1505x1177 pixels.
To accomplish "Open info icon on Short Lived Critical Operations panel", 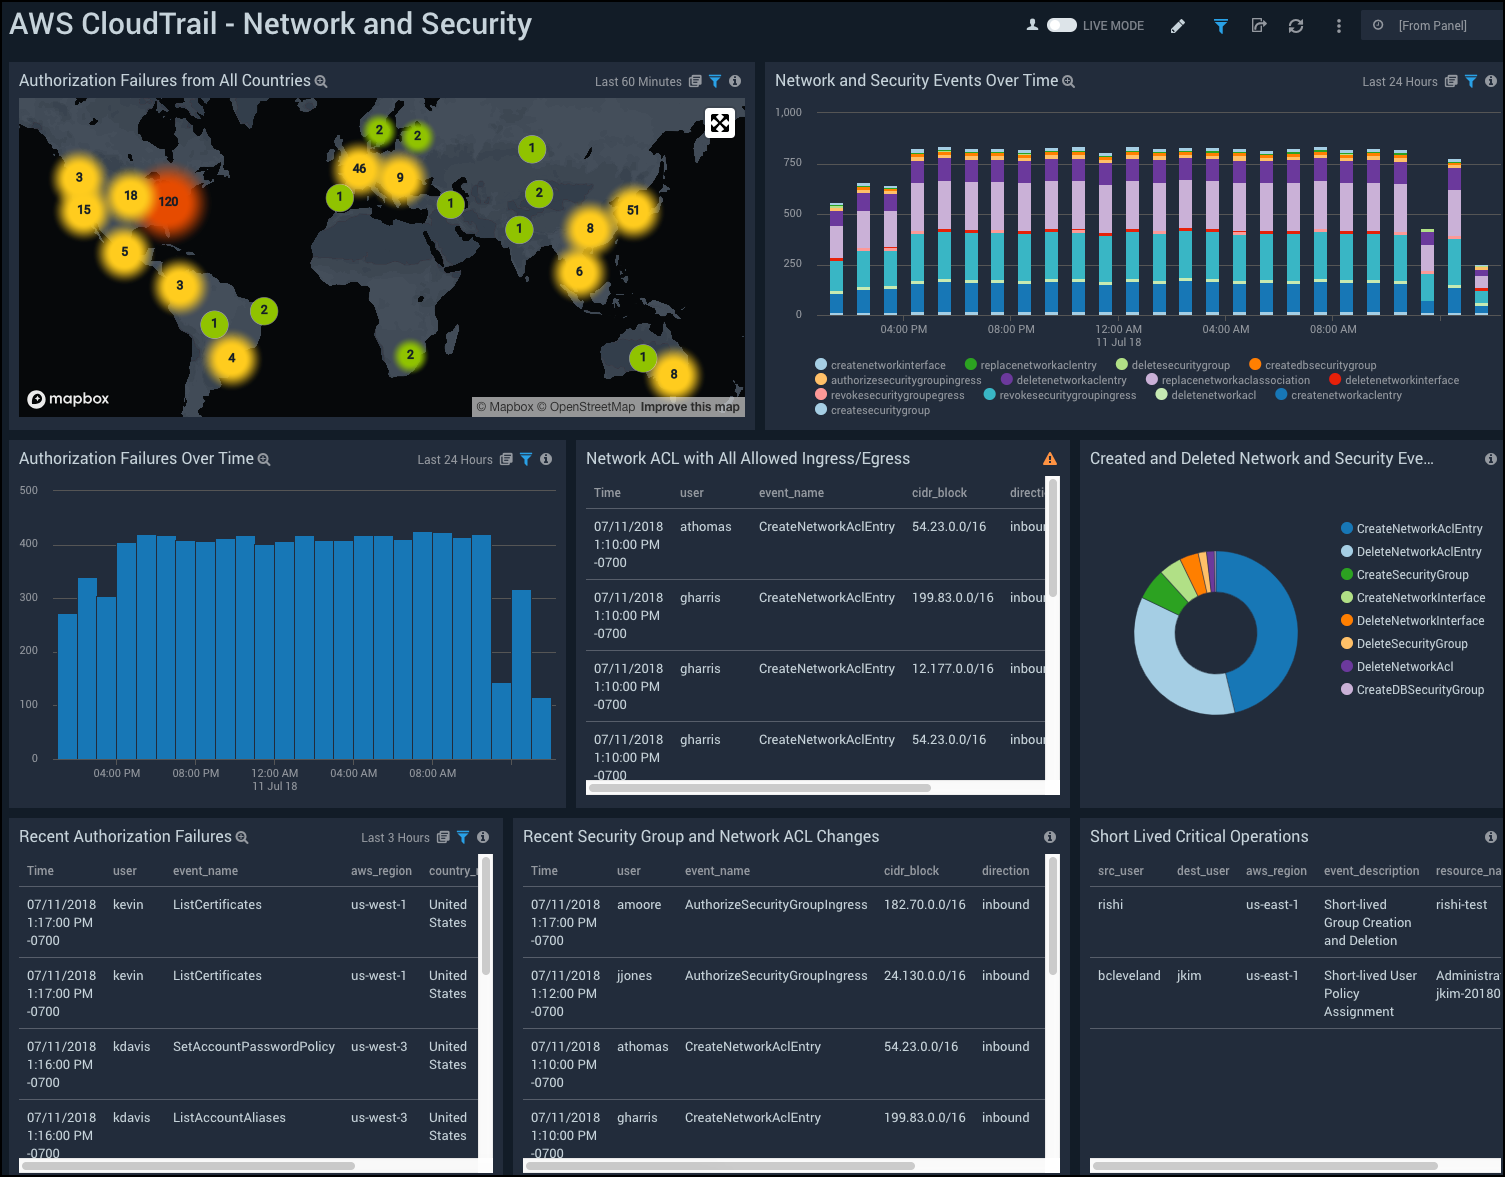I will 1490,837.
